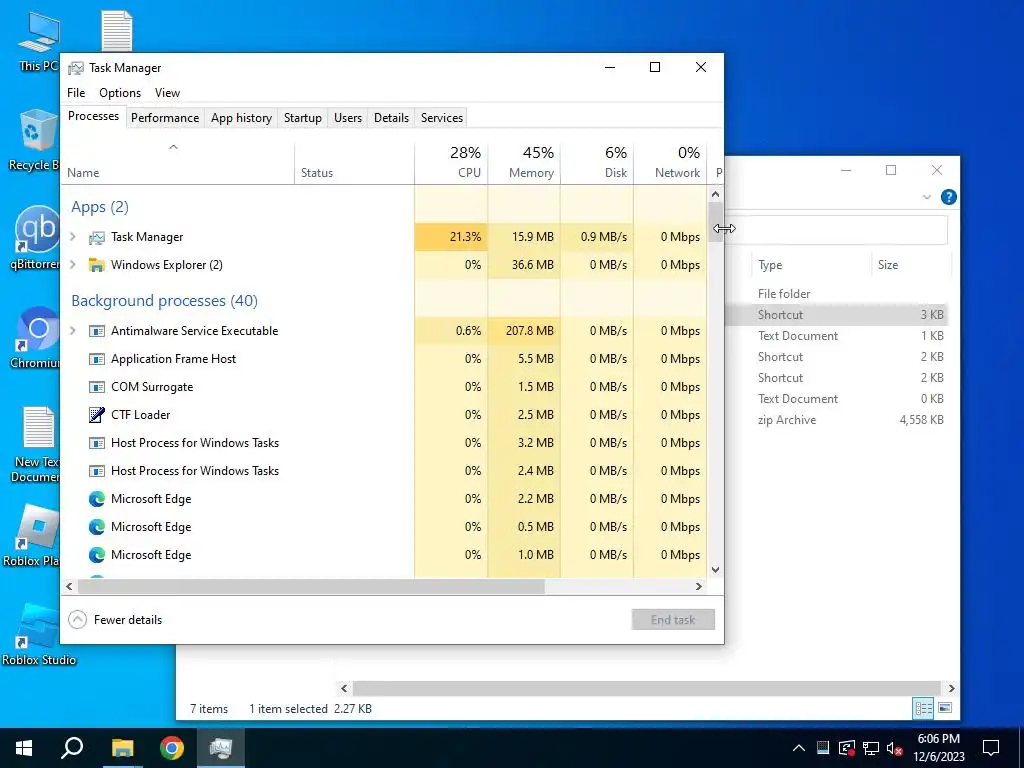Image resolution: width=1024 pixels, height=768 pixels.
Task: Open Help icon in File Explorer window
Action: [948, 197]
